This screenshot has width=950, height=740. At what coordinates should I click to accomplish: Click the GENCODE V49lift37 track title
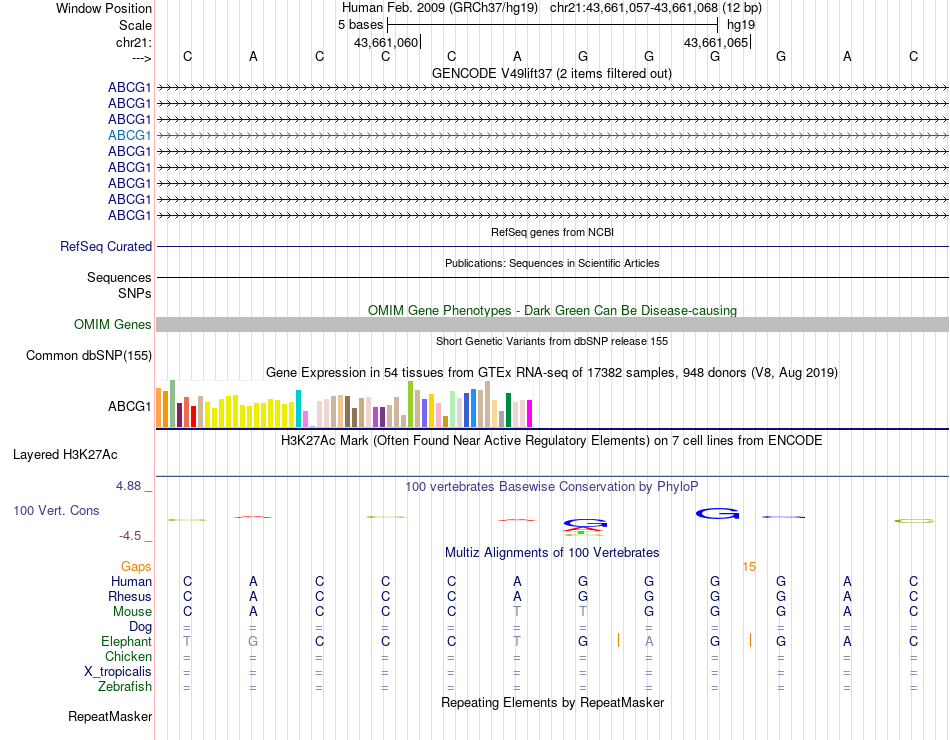point(552,73)
